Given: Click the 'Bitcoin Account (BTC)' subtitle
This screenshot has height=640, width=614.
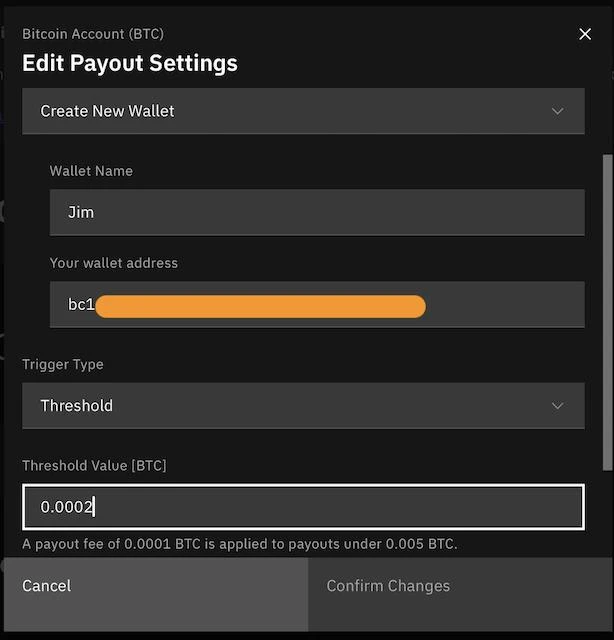Looking at the screenshot, I should pyautogui.click(x=92, y=34).
